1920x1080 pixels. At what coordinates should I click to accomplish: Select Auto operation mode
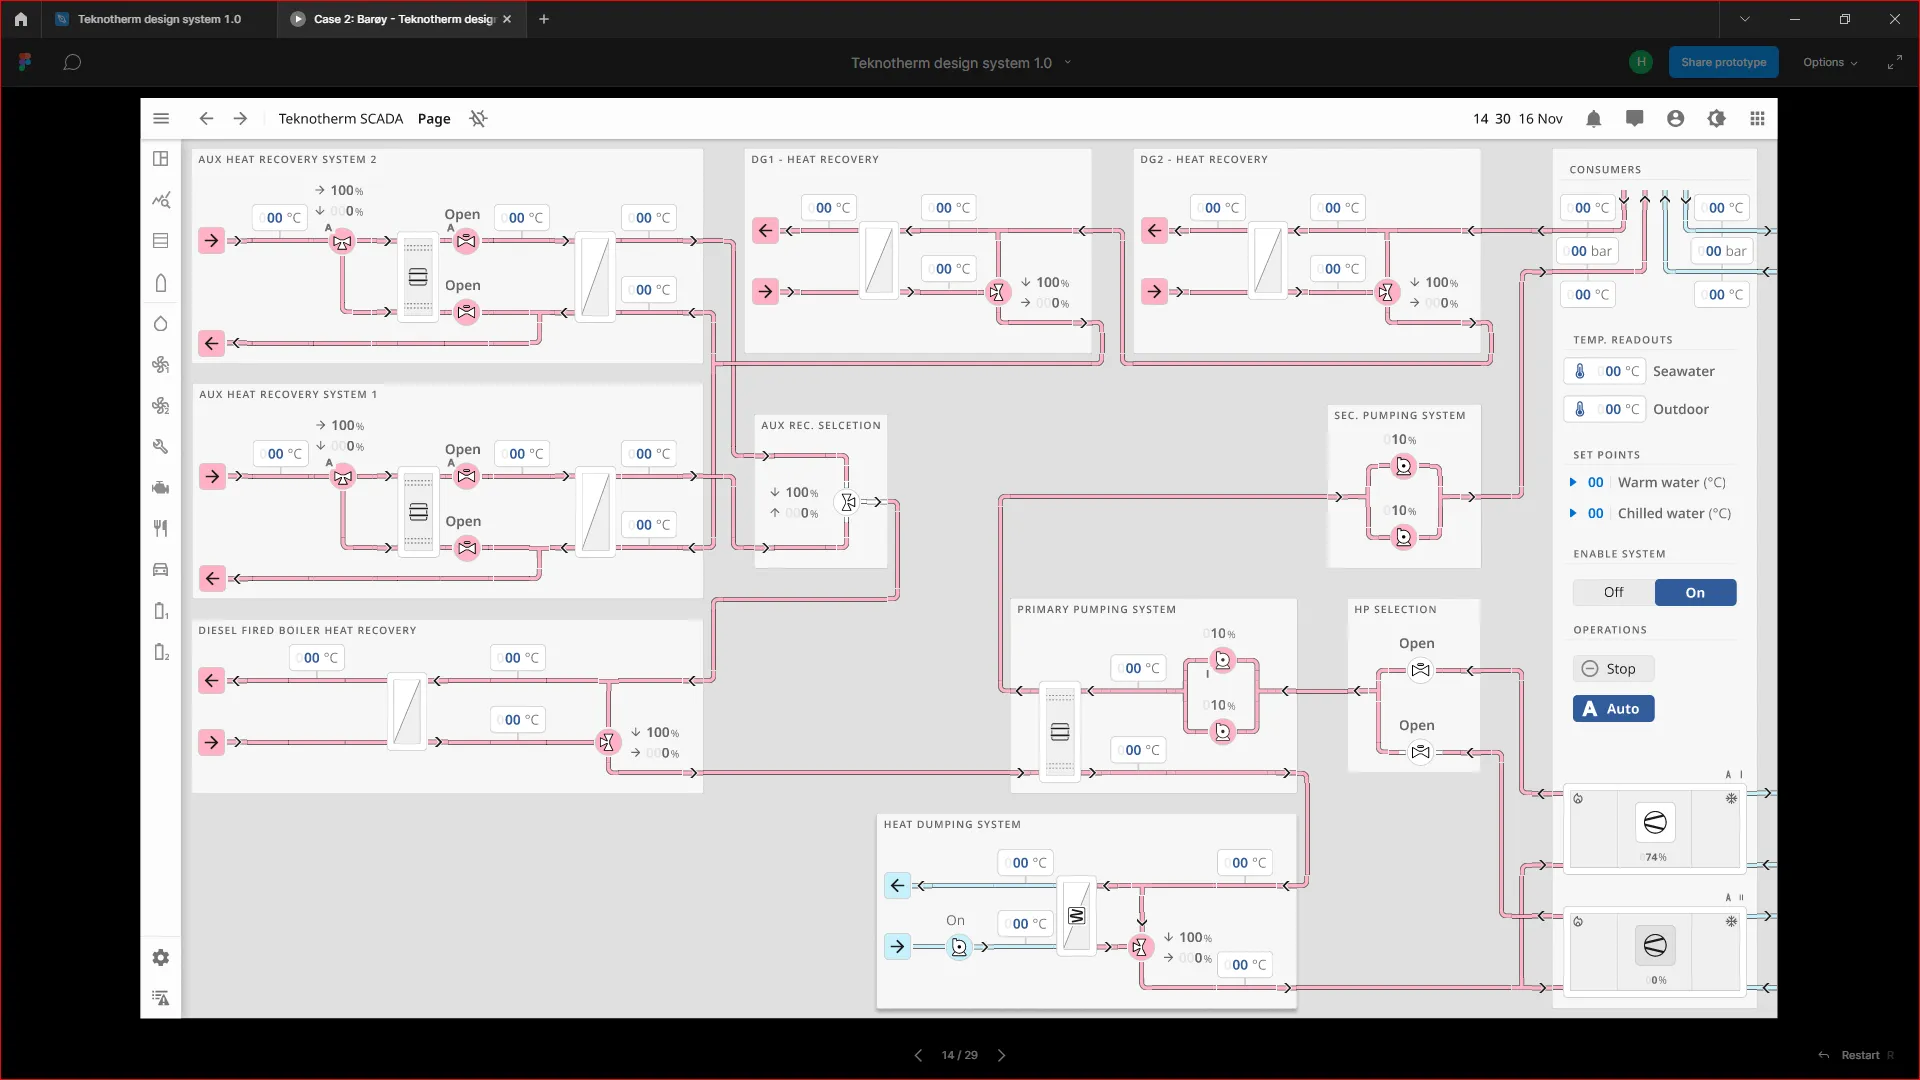point(1613,708)
